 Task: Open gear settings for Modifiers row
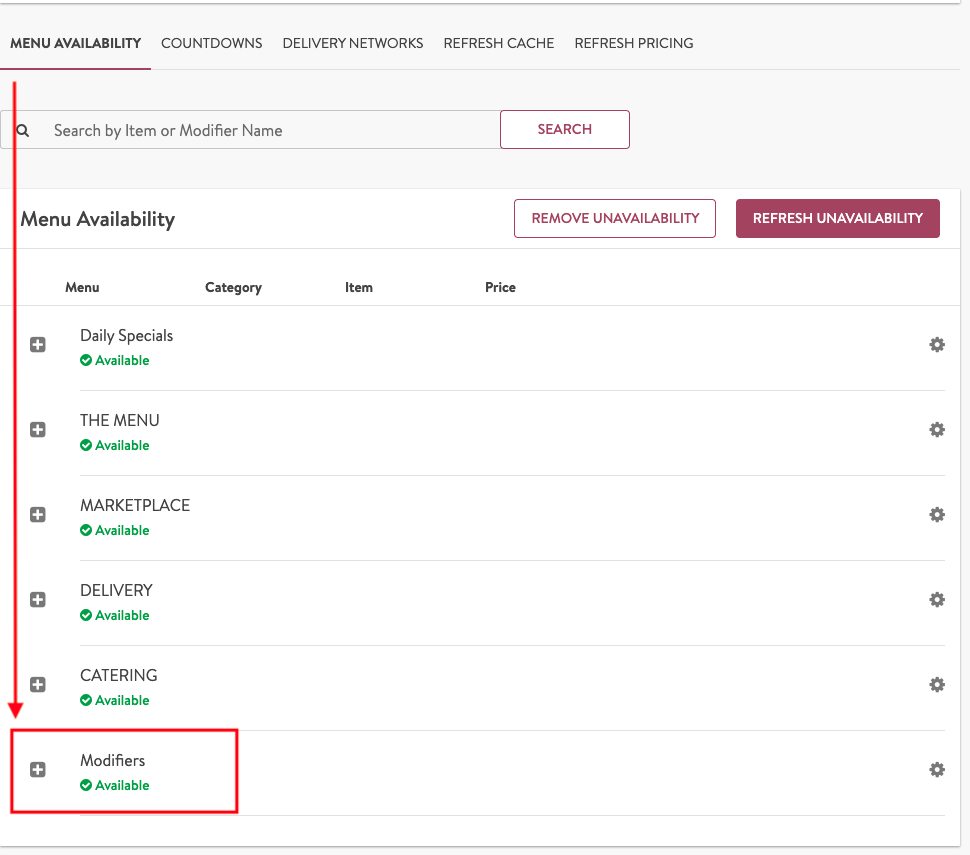pos(937,770)
